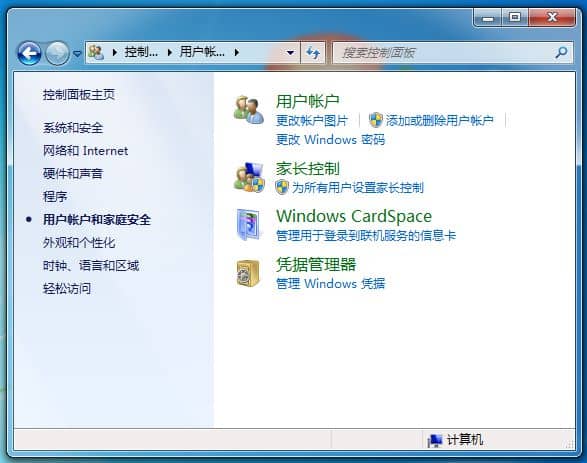Click 管理用于登录到联机服务的信息卡 link
The height and width of the screenshot is (463, 587).
tap(366, 235)
